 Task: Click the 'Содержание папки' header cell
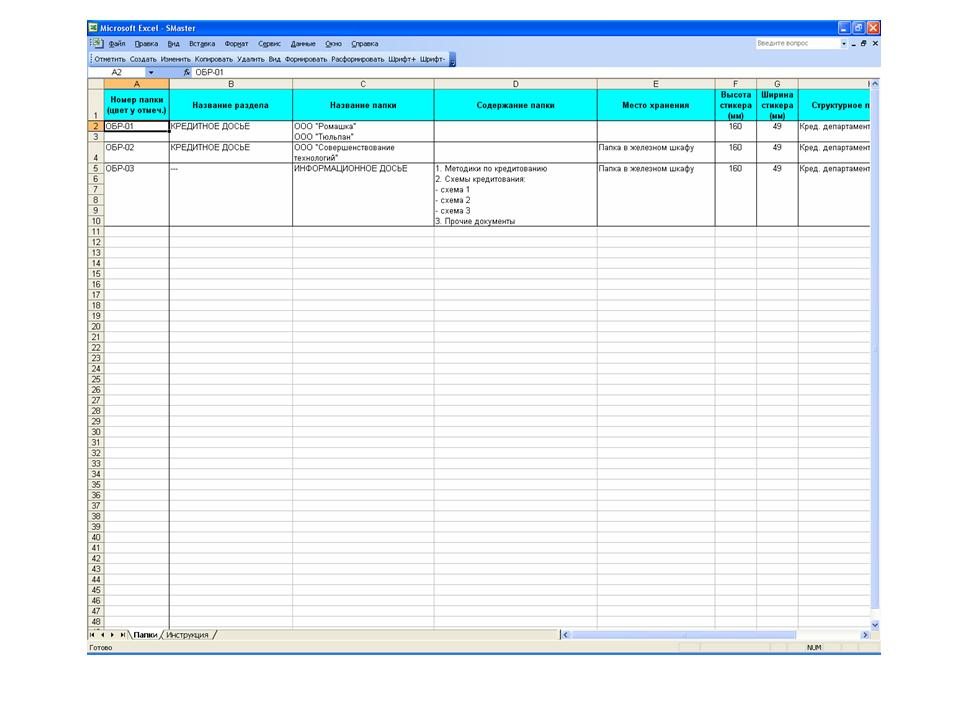tap(516, 105)
